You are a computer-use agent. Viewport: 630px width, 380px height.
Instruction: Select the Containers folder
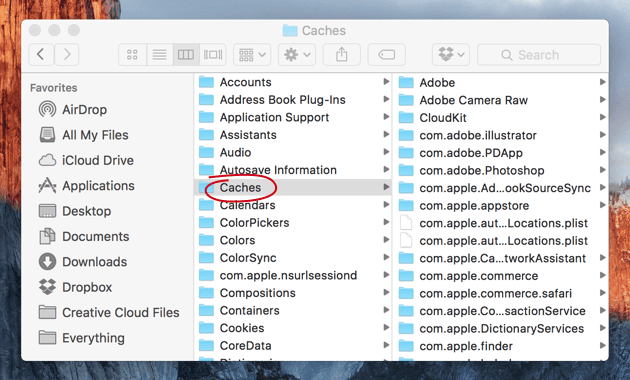click(x=293, y=310)
